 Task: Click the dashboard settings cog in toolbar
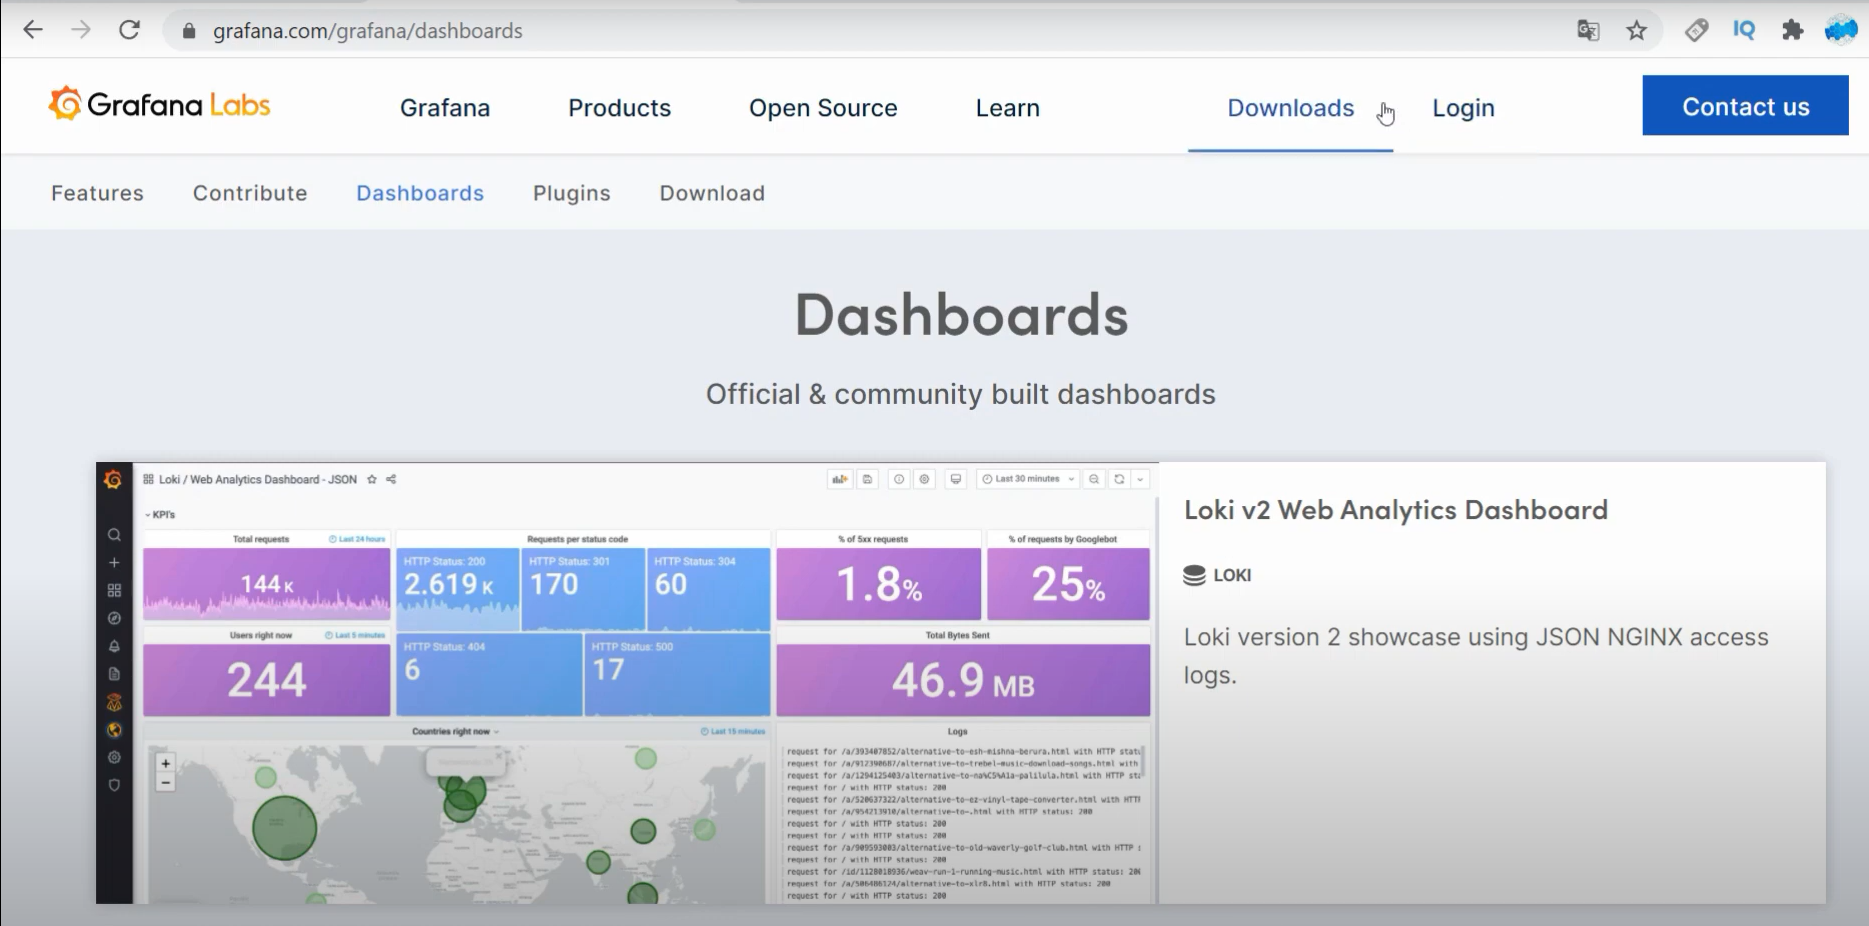click(924, 480)
